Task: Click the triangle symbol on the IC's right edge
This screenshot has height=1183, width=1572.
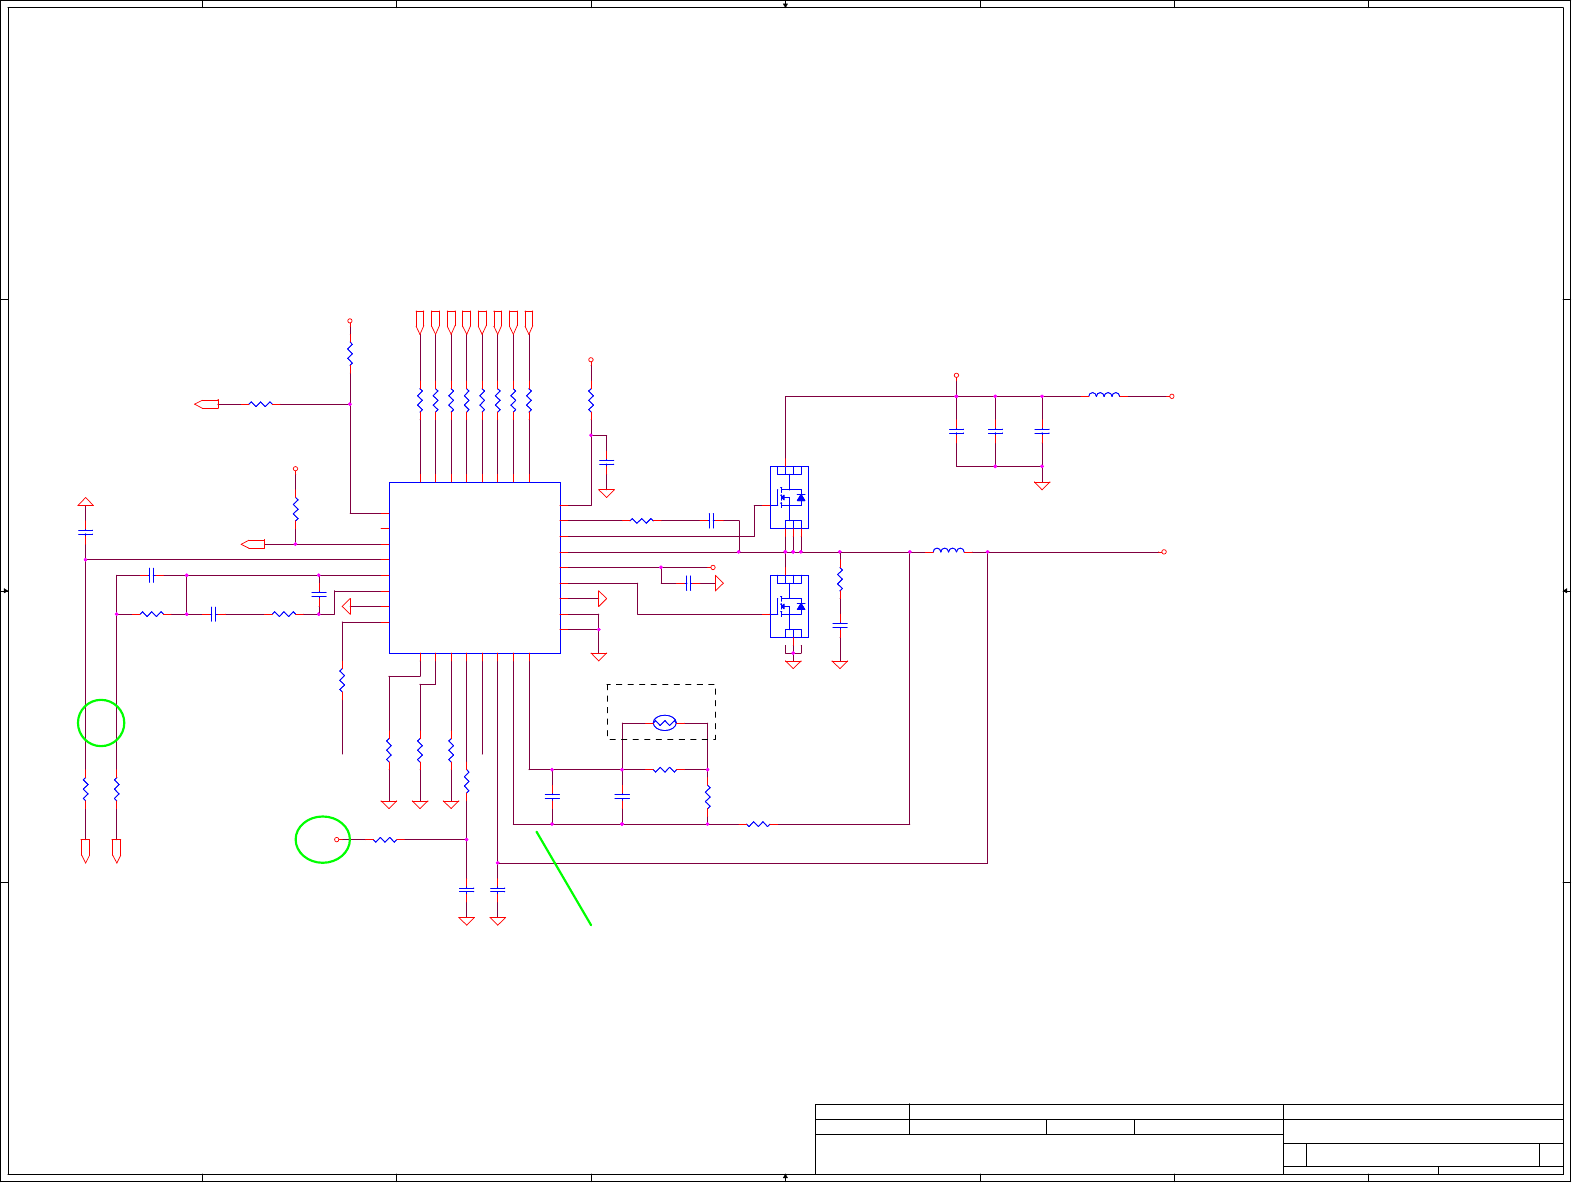Action: pyautogui.click(x=602, y=599)
